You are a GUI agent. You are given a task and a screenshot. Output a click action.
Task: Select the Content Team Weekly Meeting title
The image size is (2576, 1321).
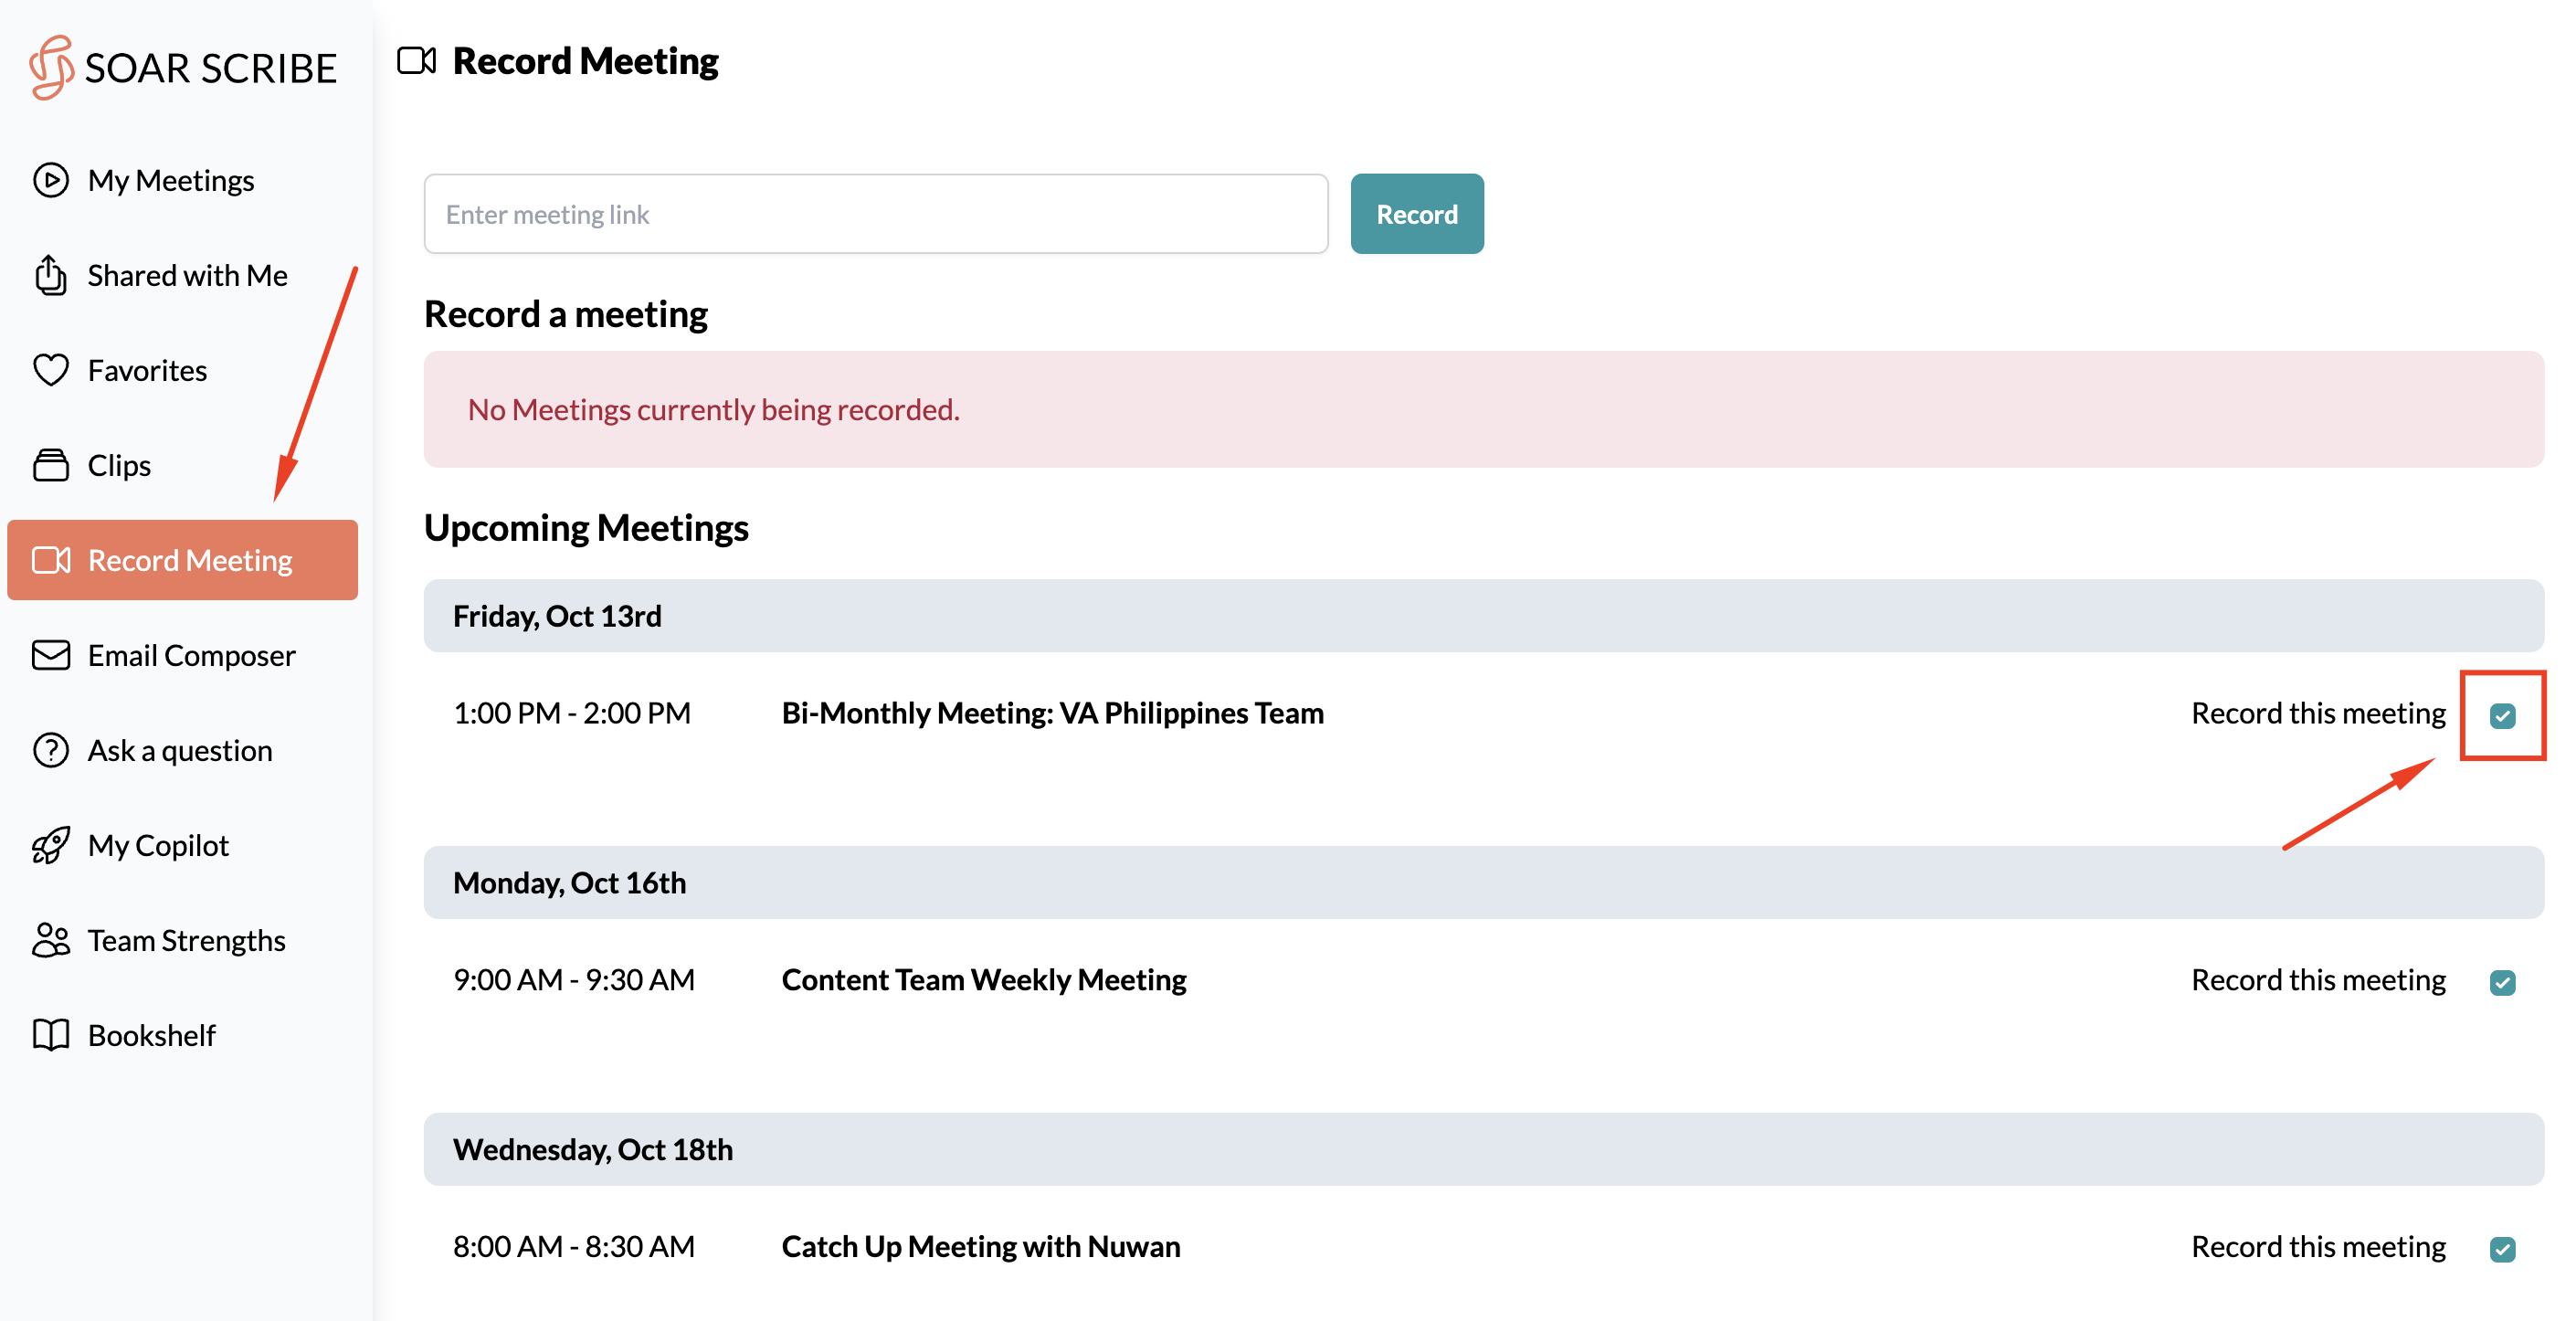click(983, 980)
